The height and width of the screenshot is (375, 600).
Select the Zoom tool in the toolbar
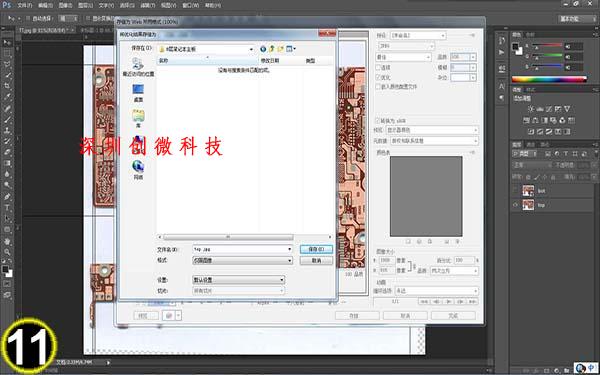coord(7,252)
